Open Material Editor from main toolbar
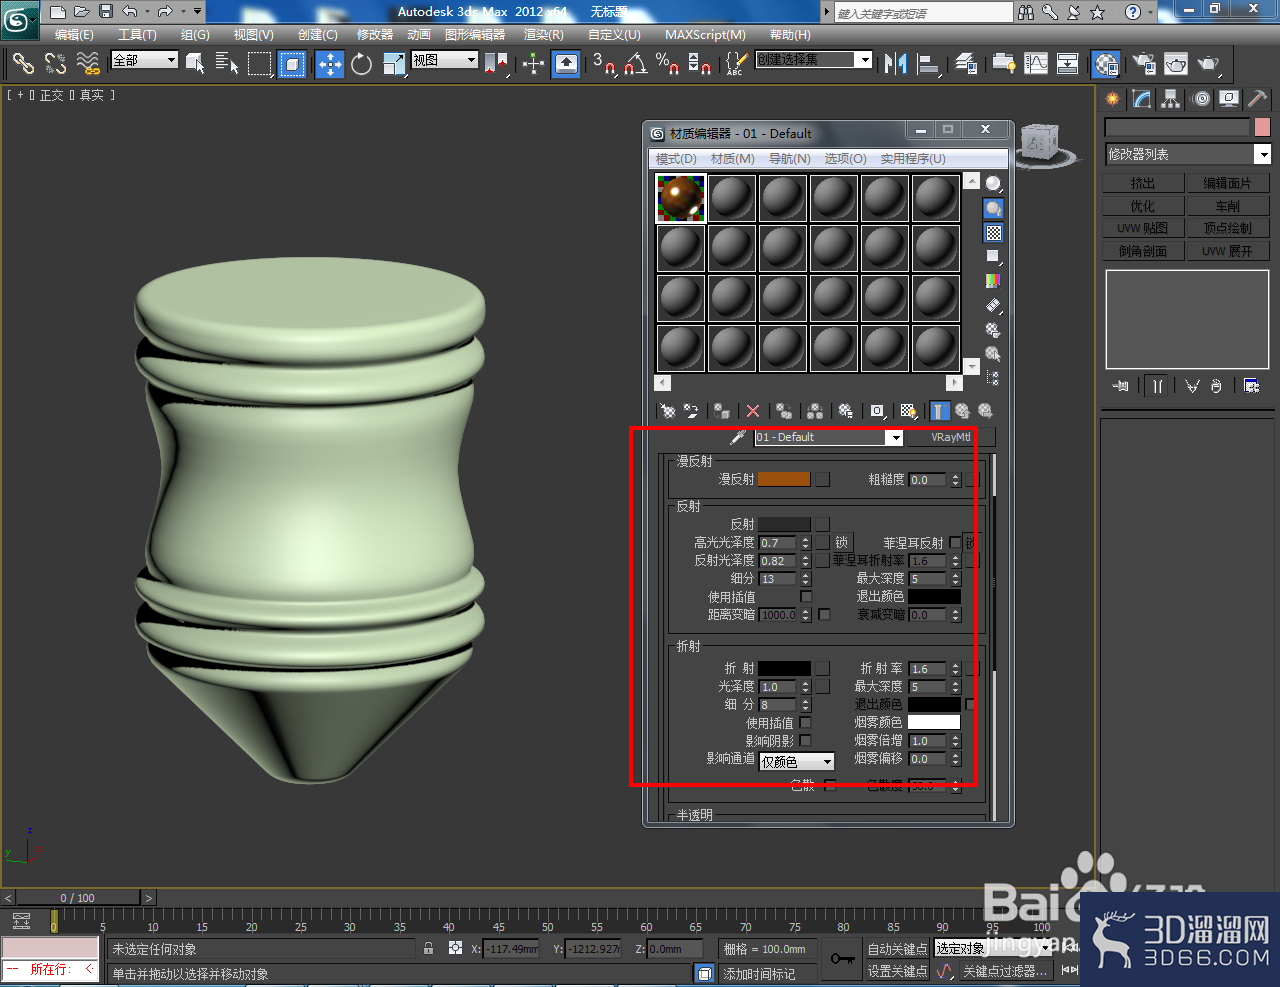The height and width of the screenshot is (987, 1280). coord(1105,64)
